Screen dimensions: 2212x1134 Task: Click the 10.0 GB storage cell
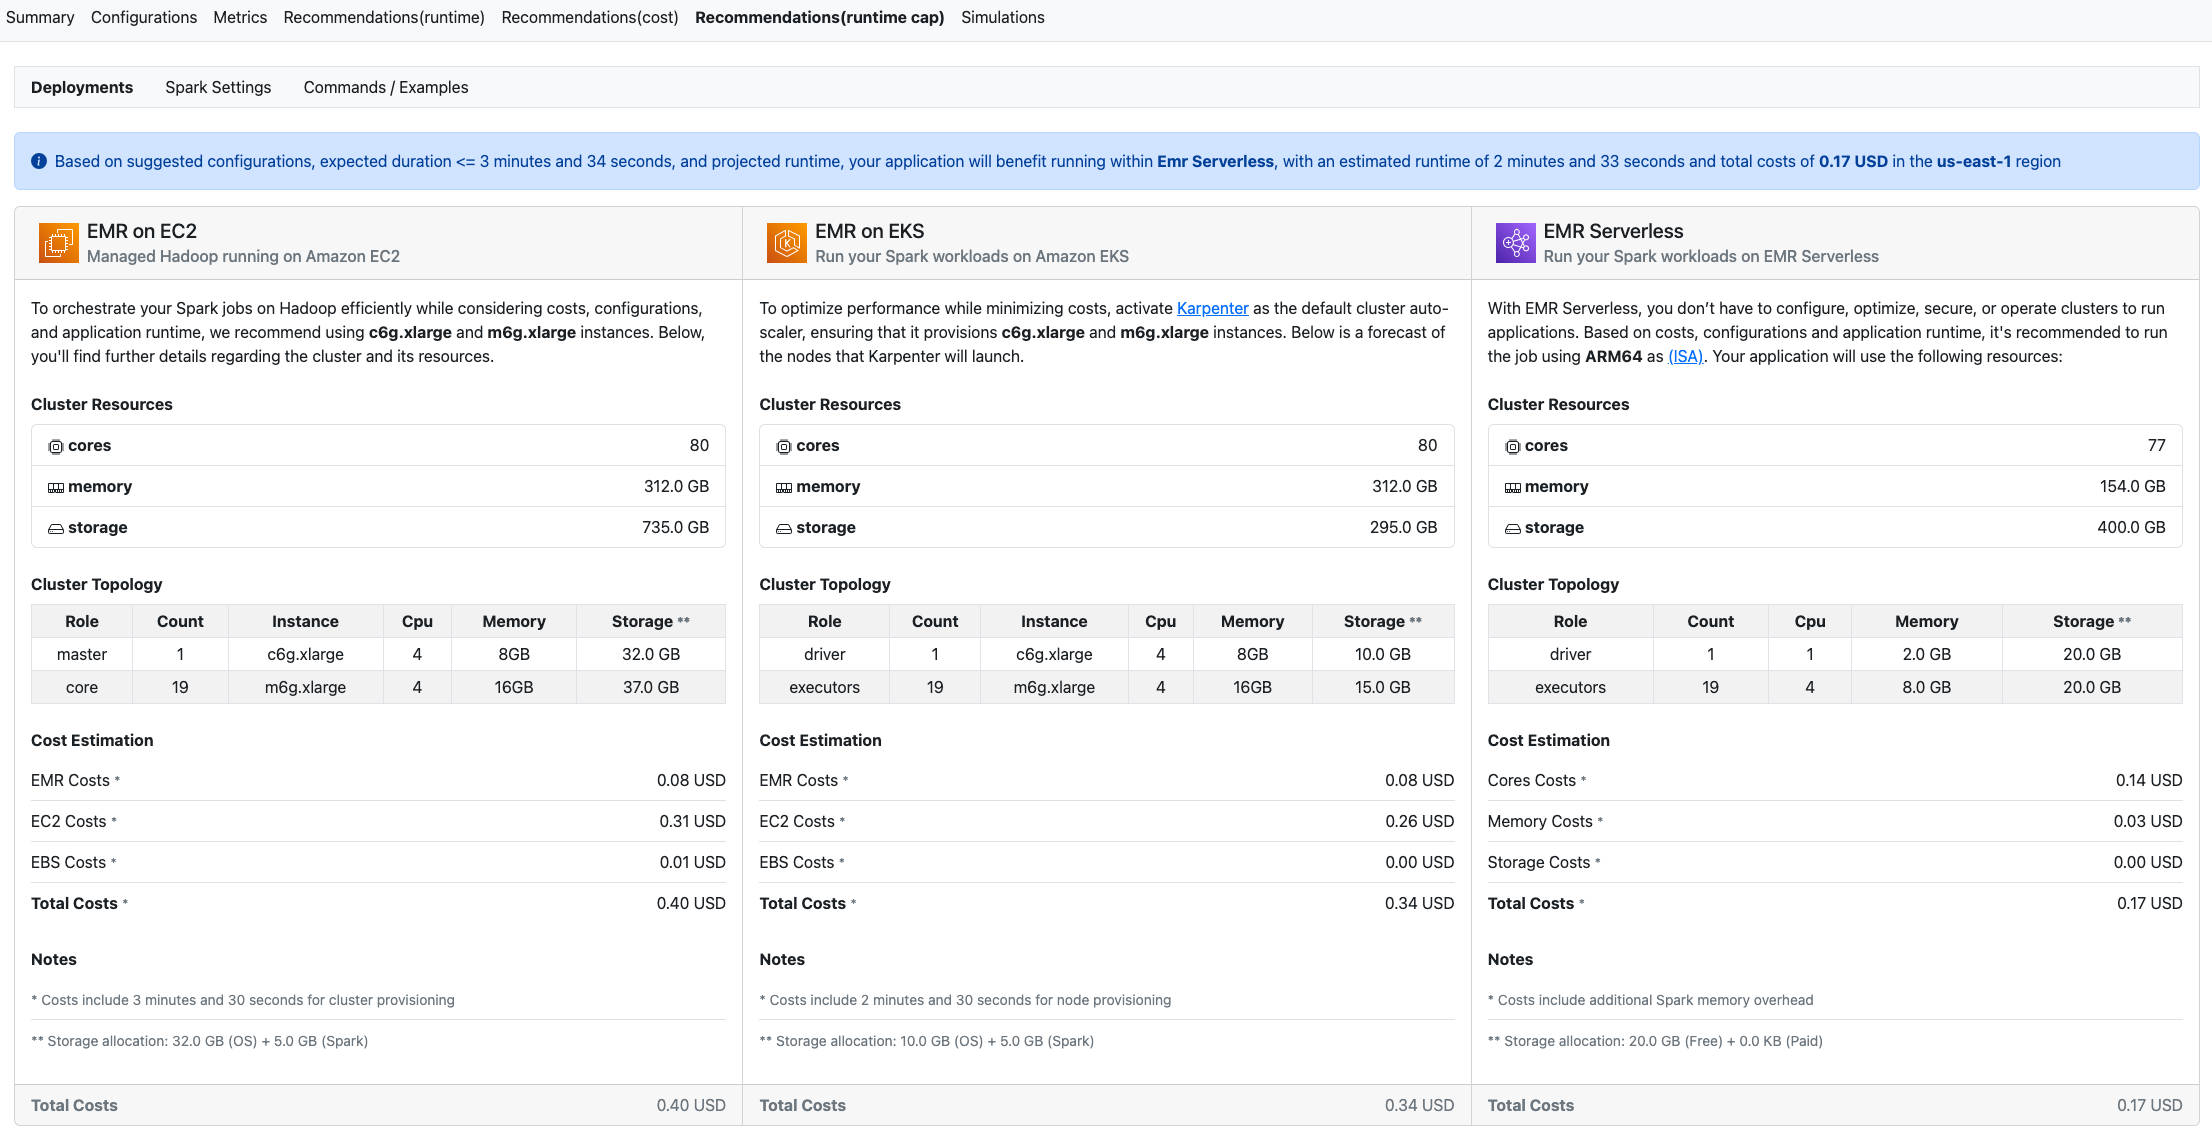click(1383, 654)
